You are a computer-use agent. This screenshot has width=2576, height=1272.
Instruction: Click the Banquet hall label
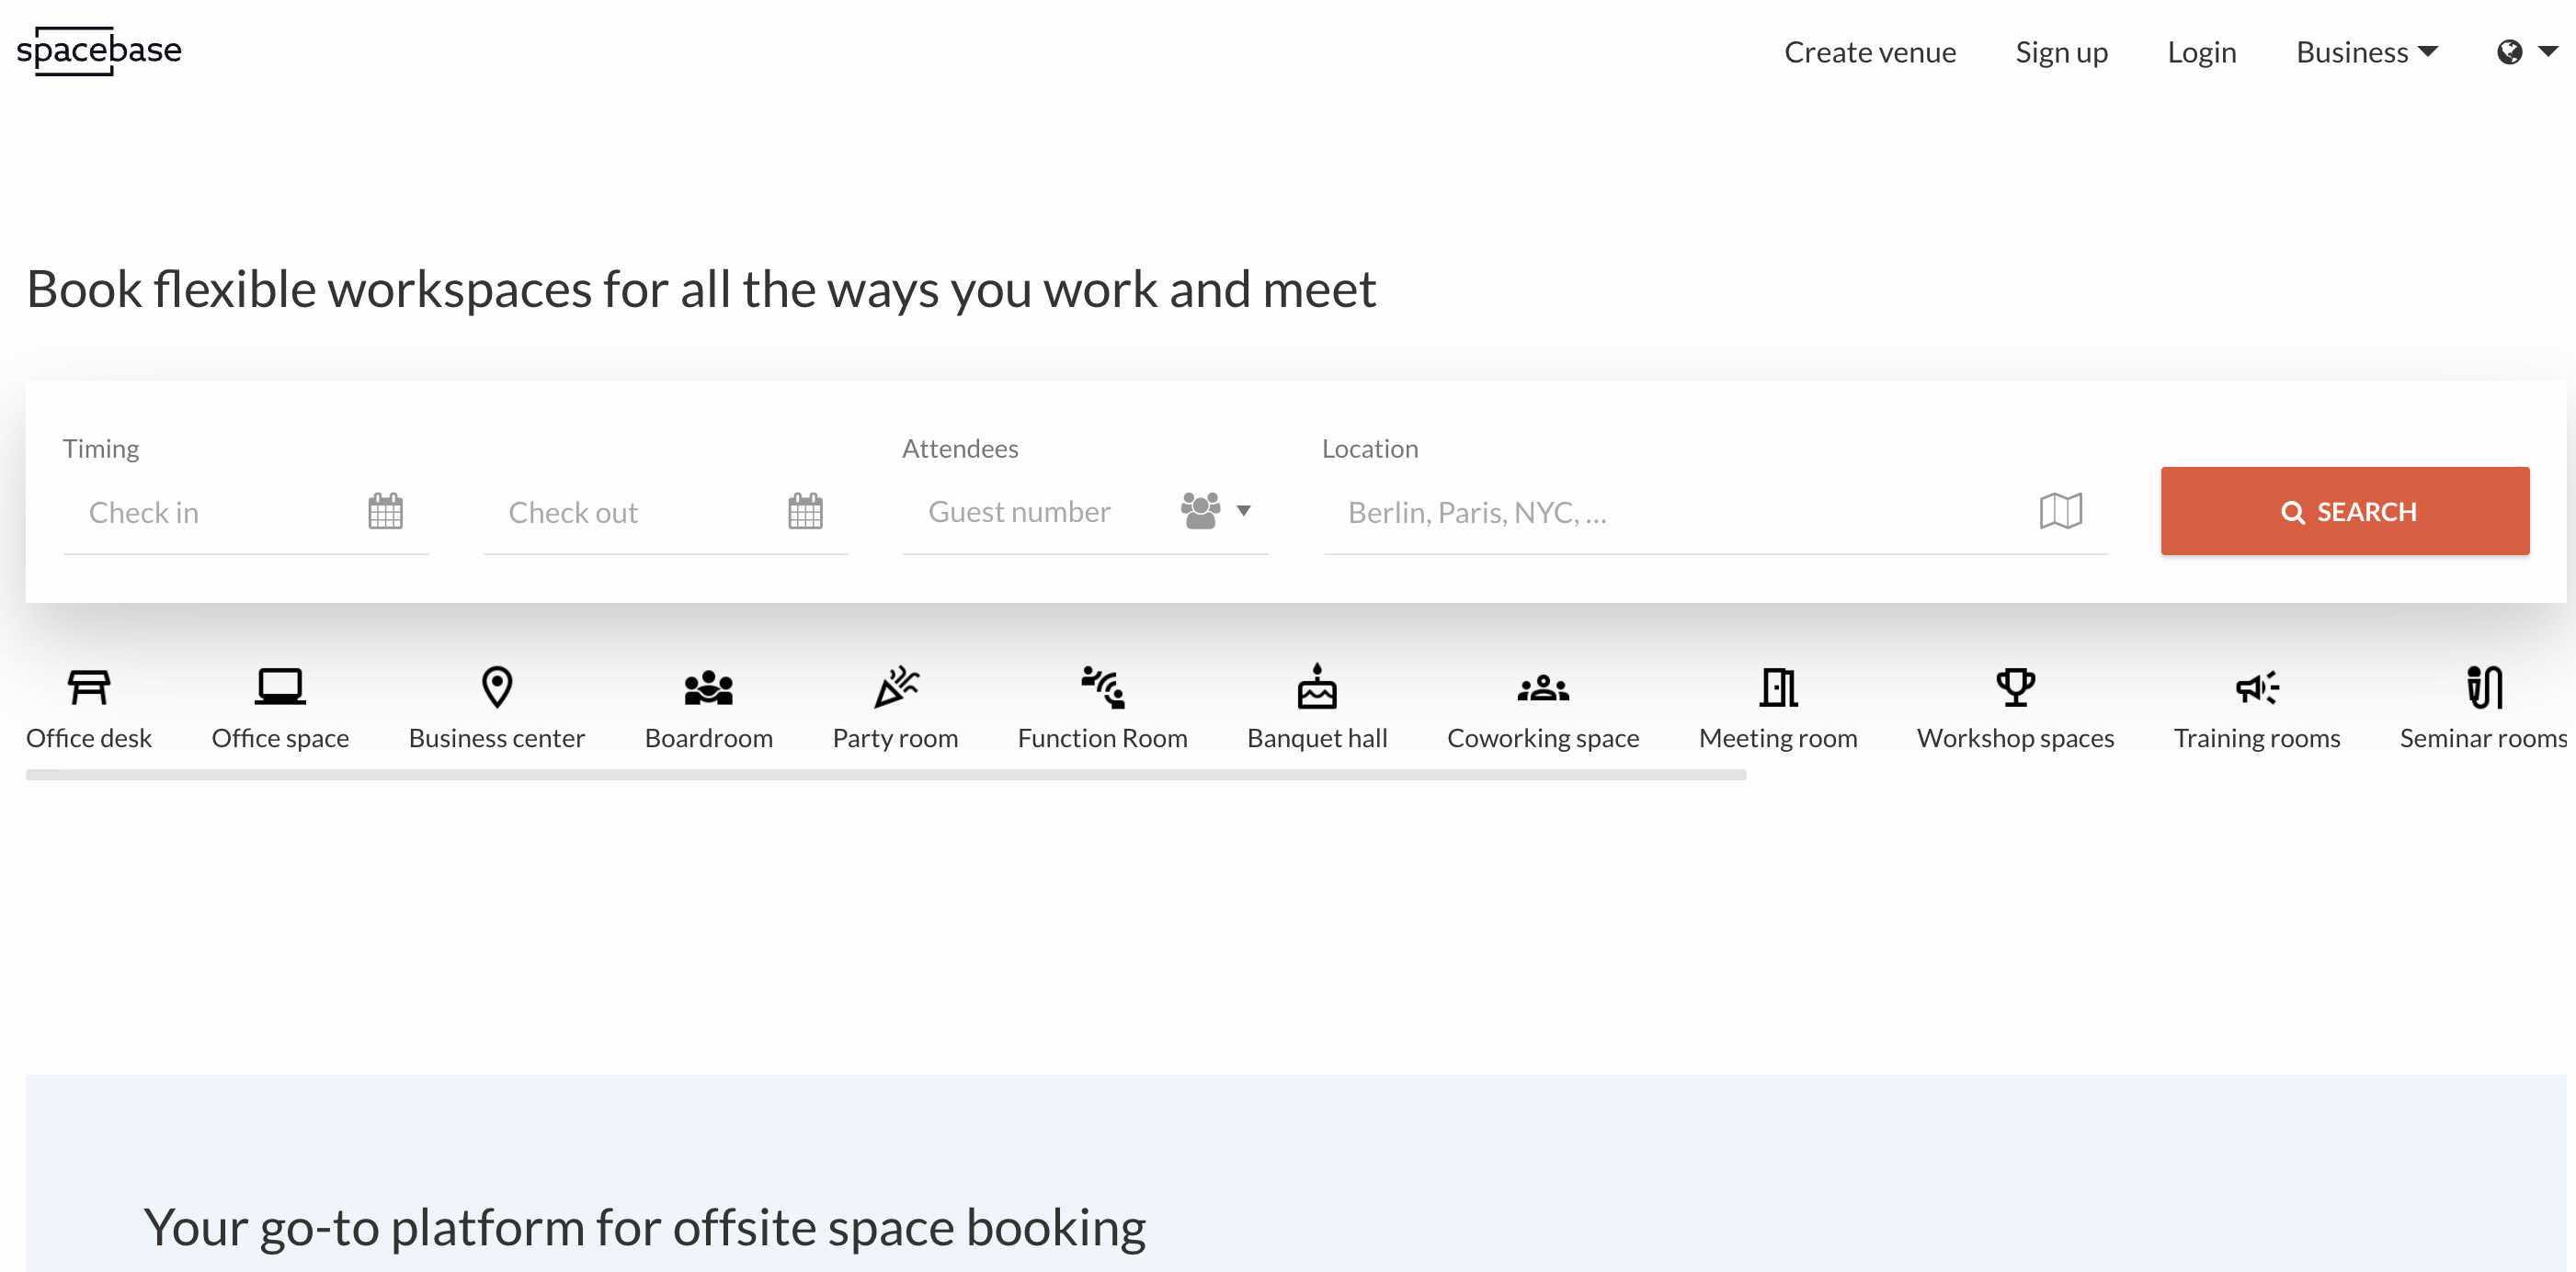click(x=1317, y=738)
